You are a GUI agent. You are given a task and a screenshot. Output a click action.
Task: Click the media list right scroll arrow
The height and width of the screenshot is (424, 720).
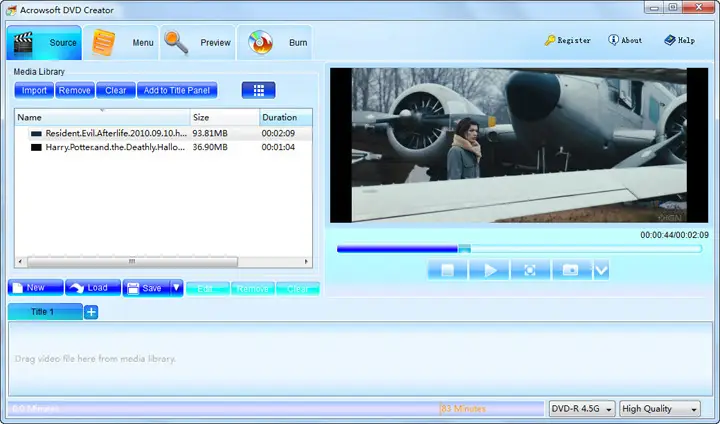[x=306, y=262]
